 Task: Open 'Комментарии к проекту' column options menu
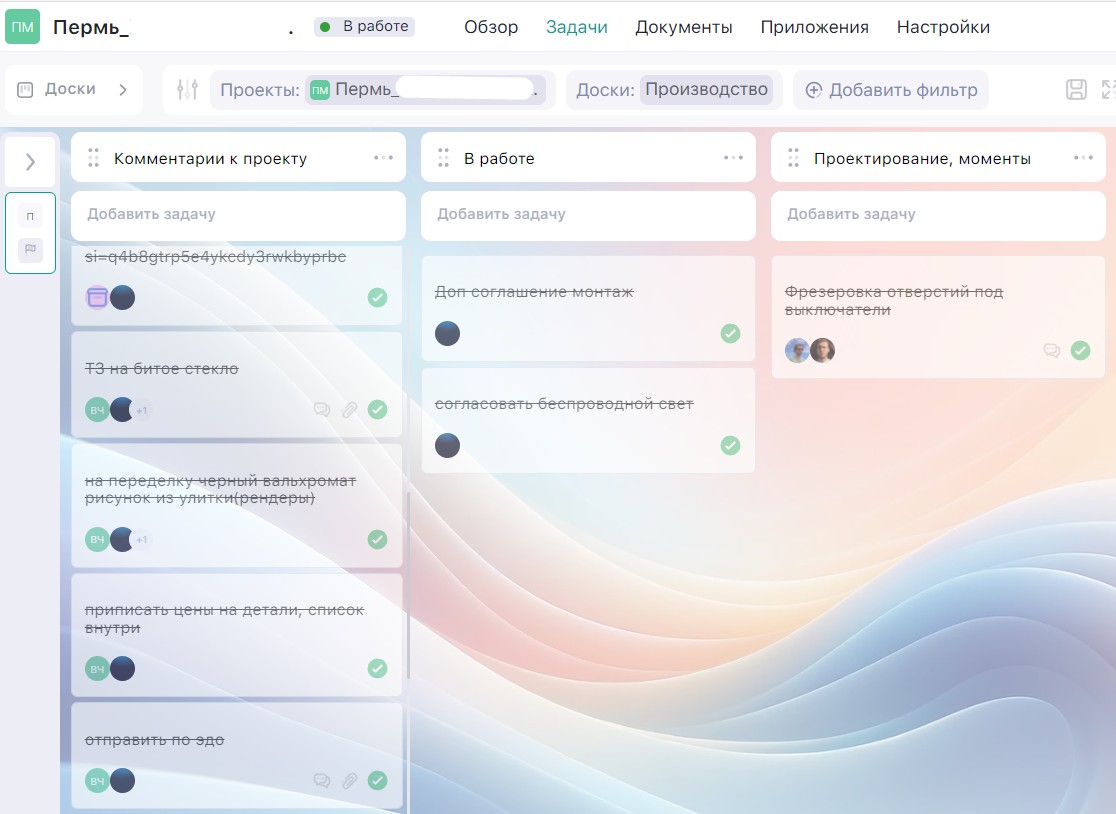383,158
